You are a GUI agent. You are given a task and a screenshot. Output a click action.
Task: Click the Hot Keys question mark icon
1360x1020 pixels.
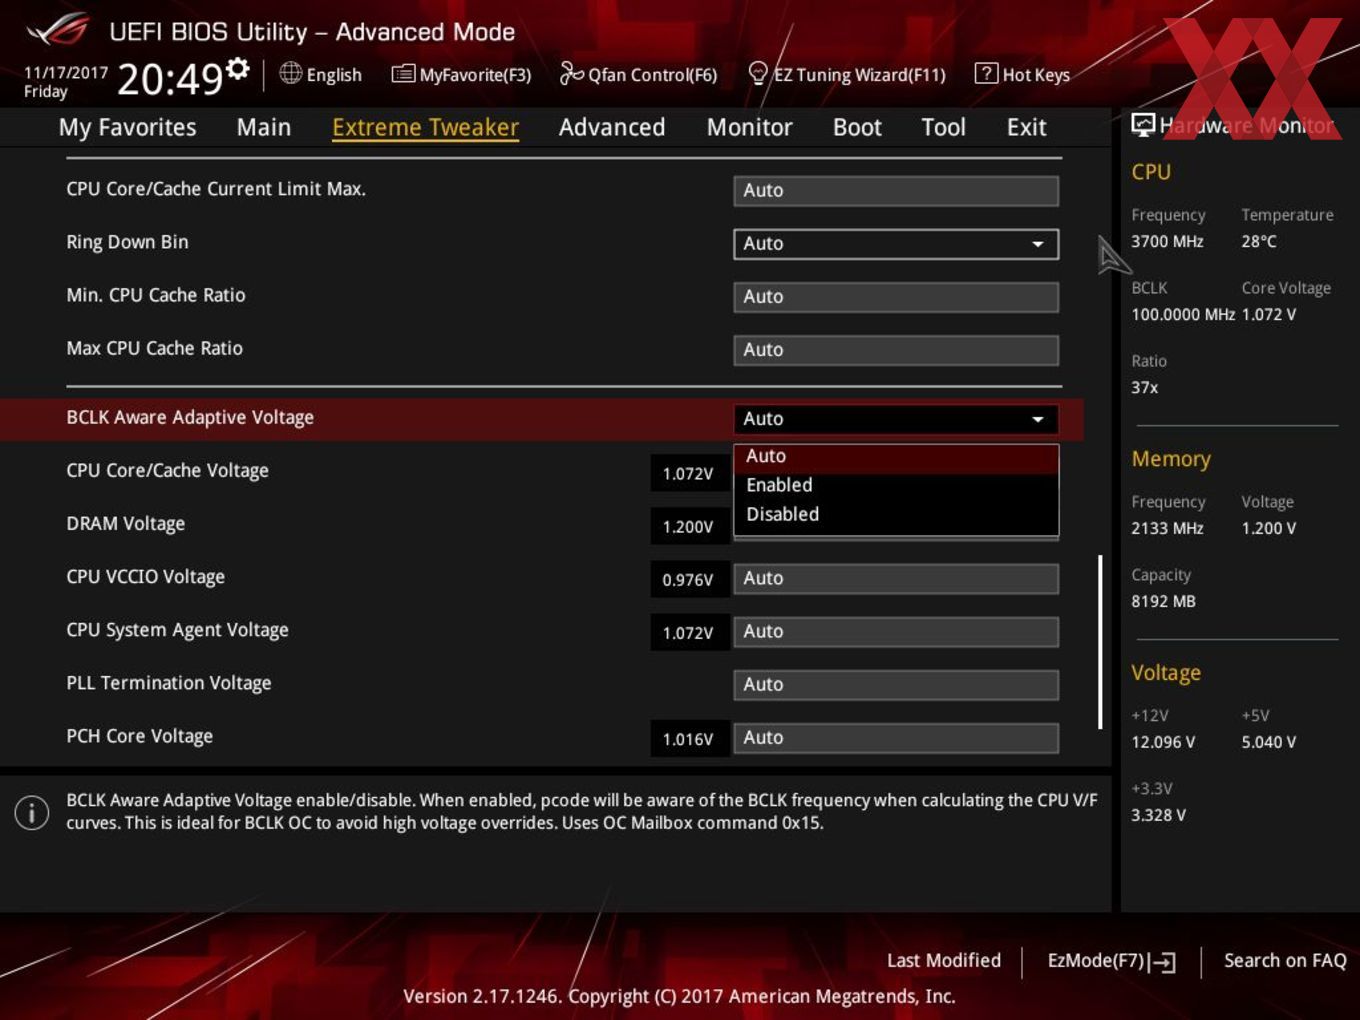pos(985,73)
